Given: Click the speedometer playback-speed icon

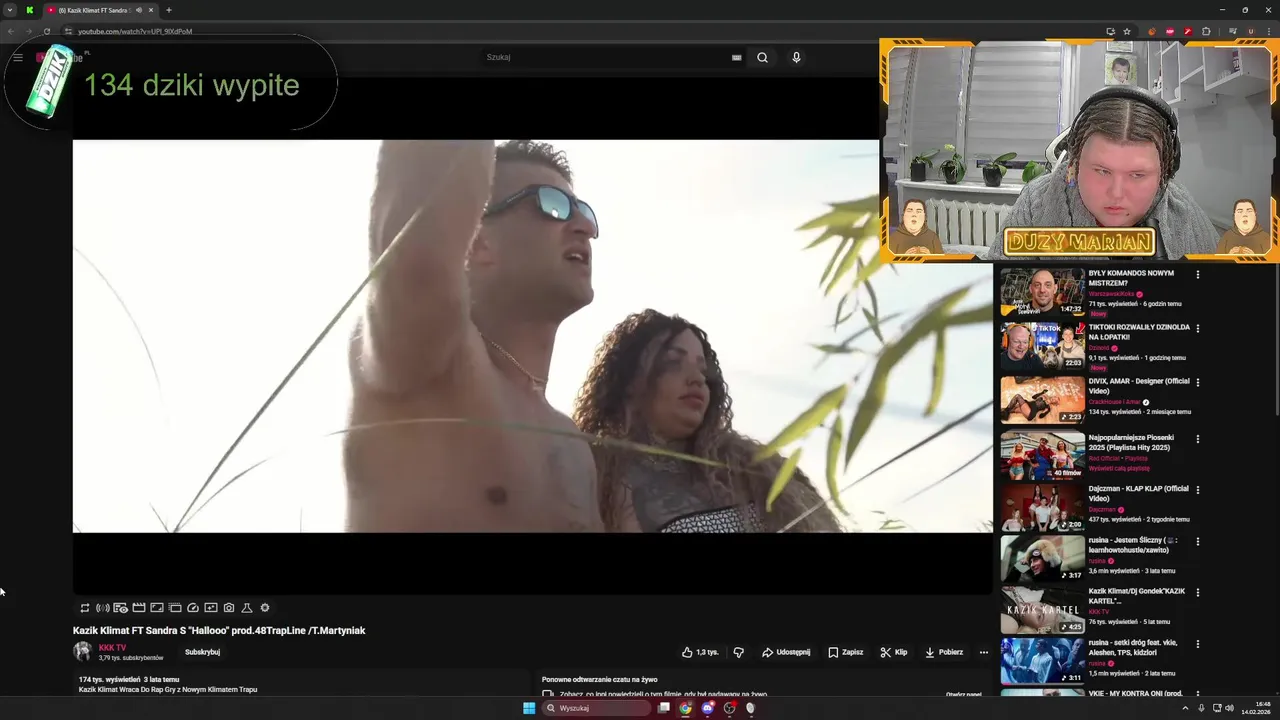Looking at the screenshot, I should pos(193,608).
